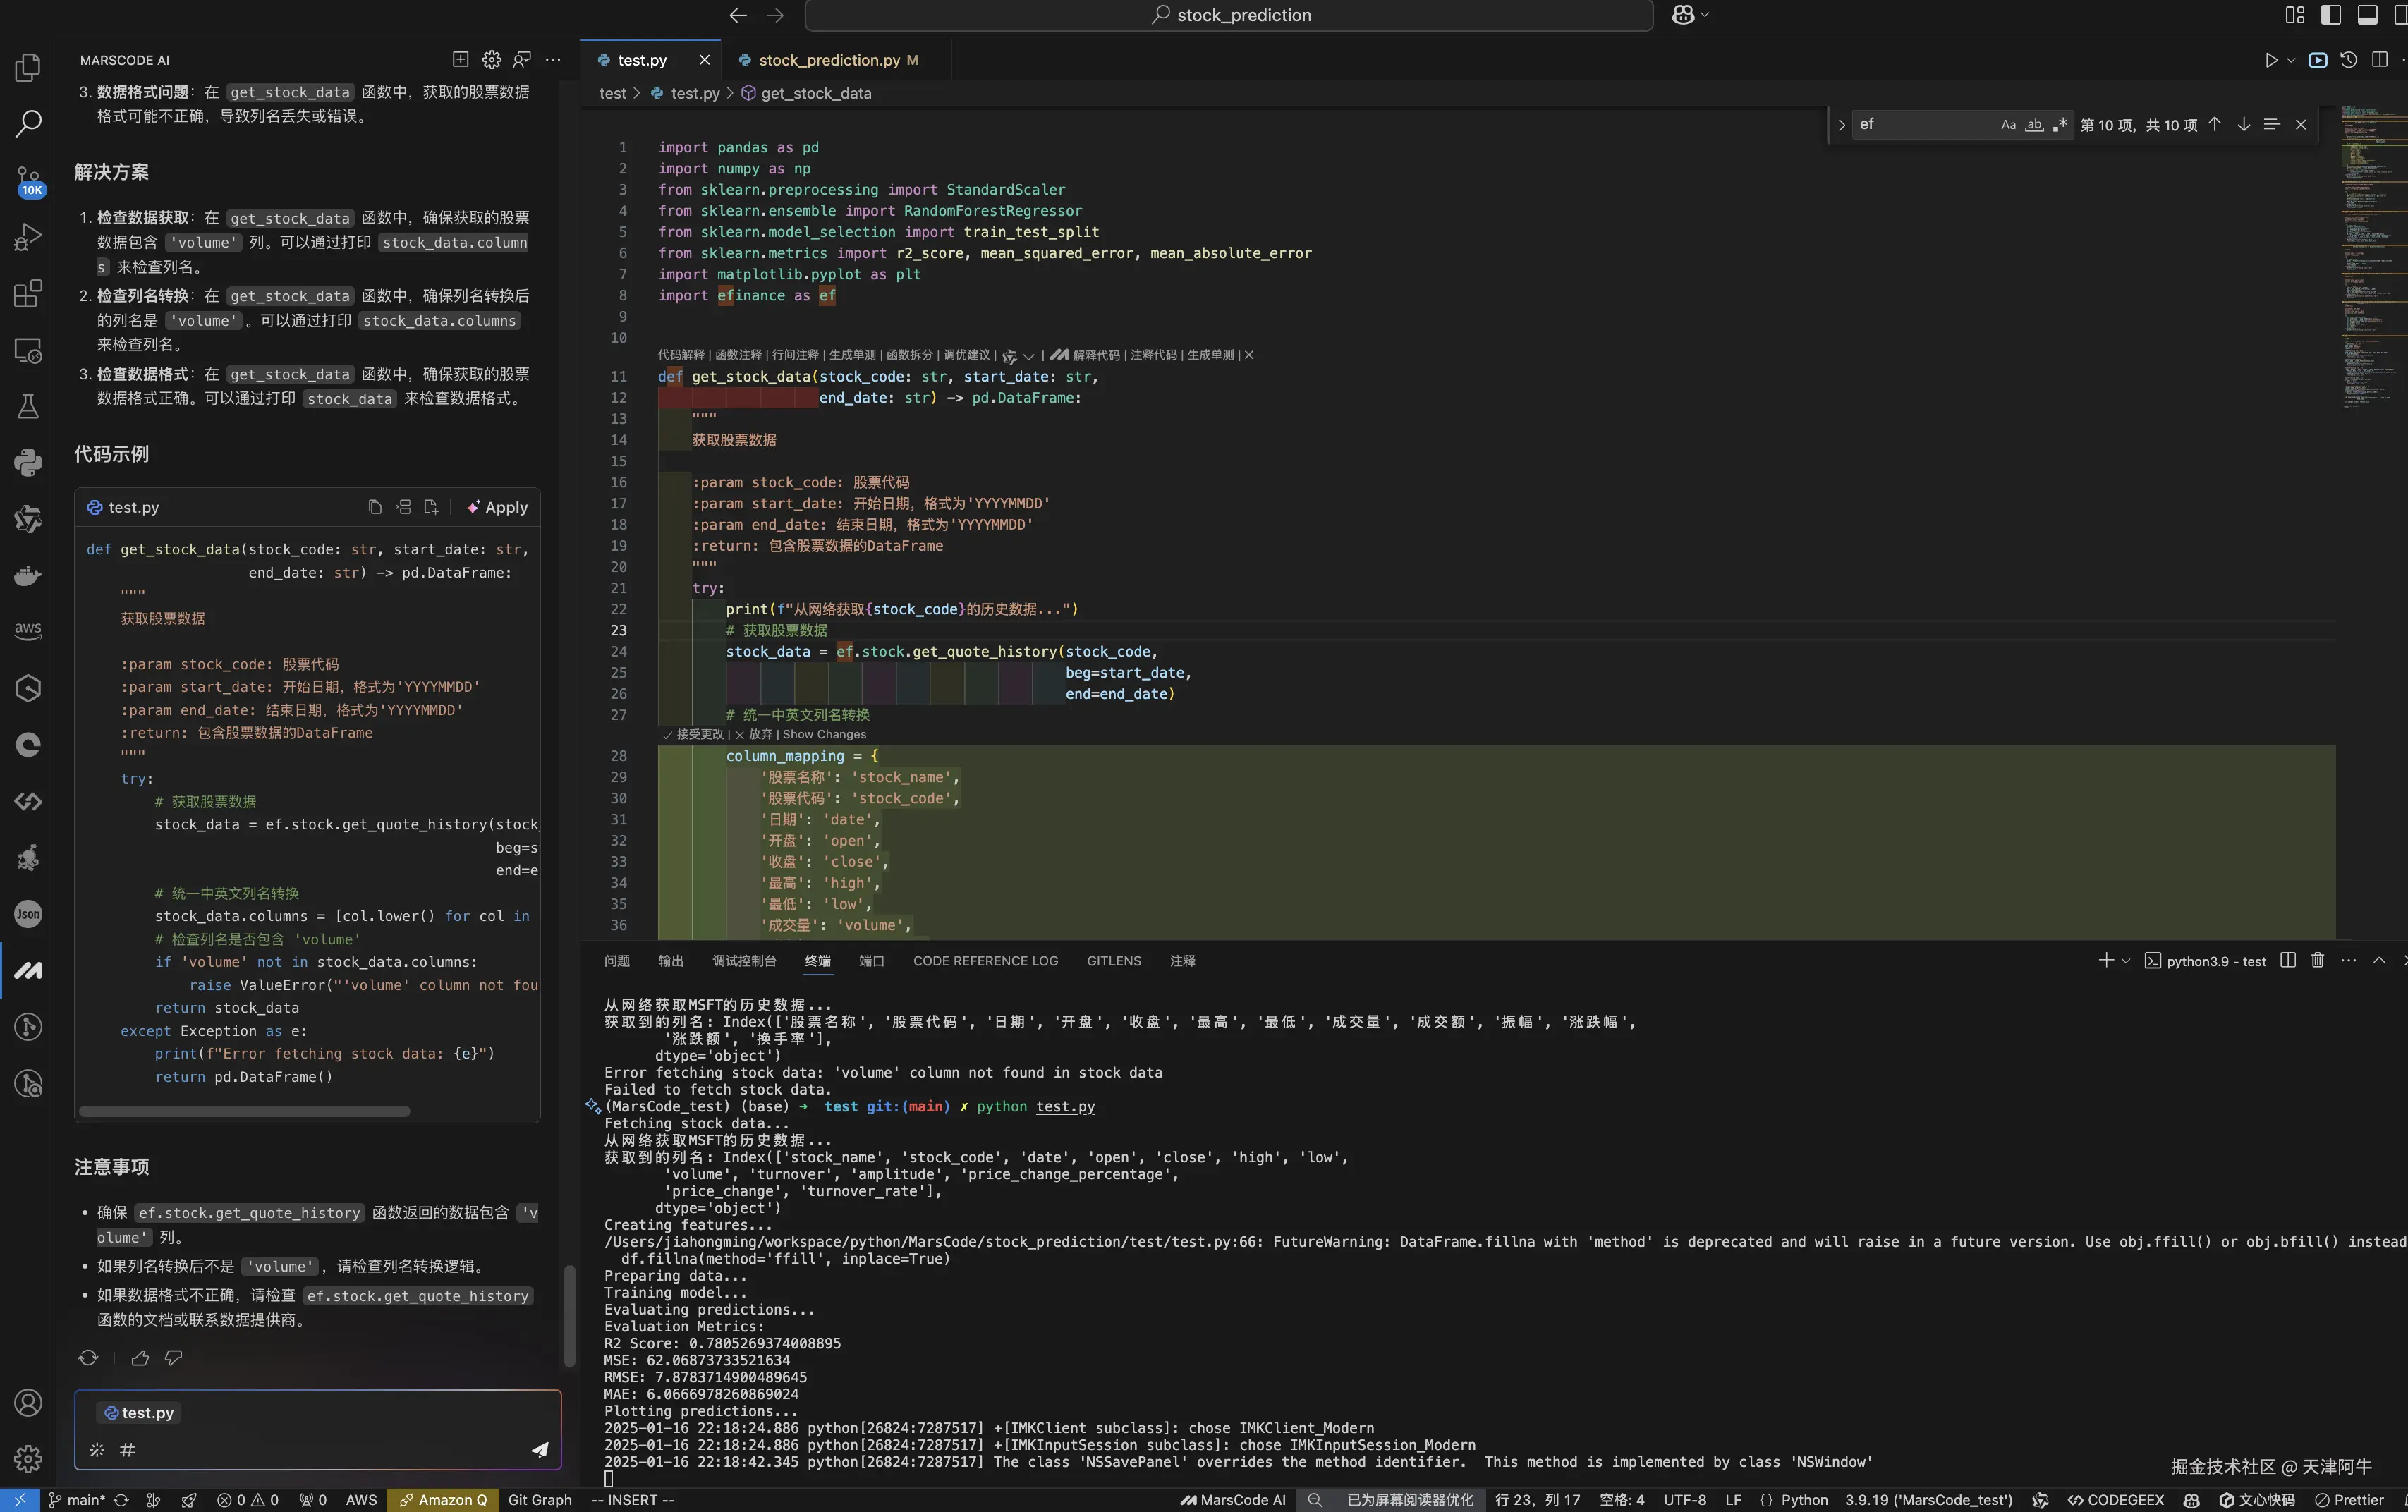
Task: Click Show Changes link above column_mapping
Action: click(x=824, y=734)
